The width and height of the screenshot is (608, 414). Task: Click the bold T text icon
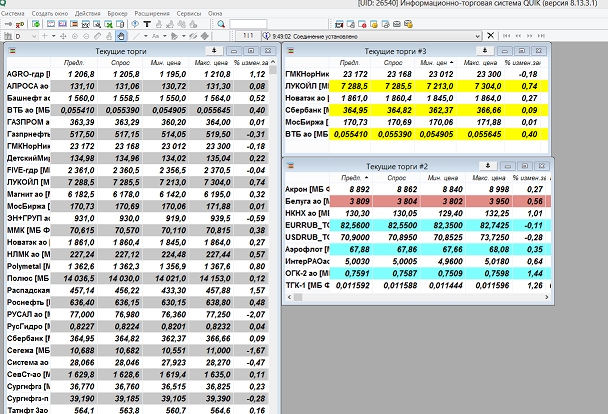(x=147, y=24)
